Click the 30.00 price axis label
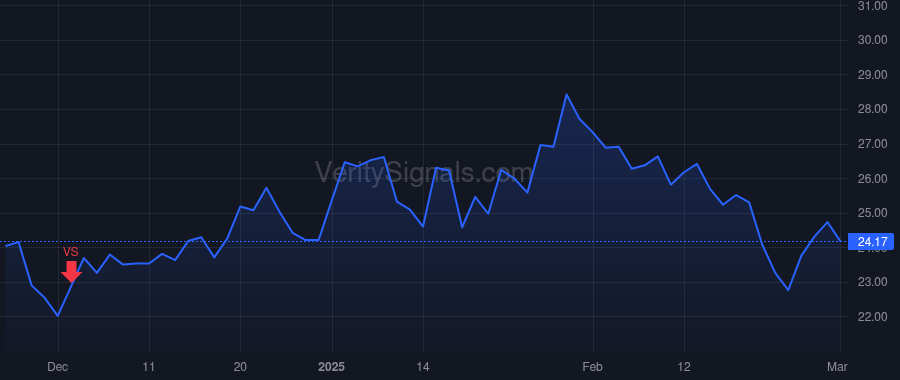The width and height of the screenshot is (900, 380). [x=872, y=40]
